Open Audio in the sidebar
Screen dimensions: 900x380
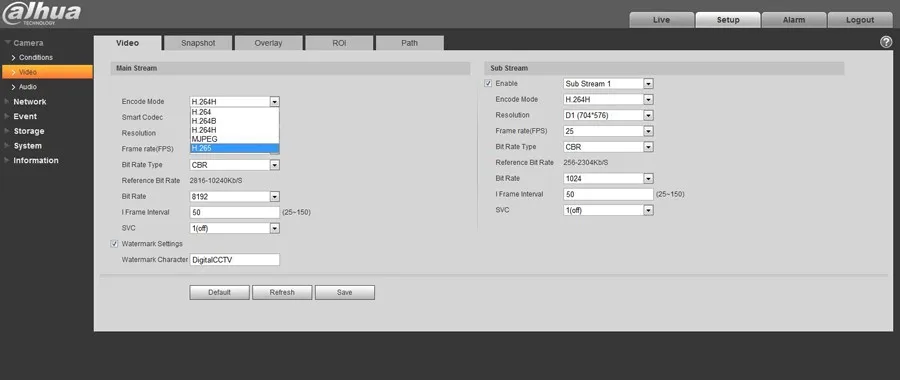point(28,87)
